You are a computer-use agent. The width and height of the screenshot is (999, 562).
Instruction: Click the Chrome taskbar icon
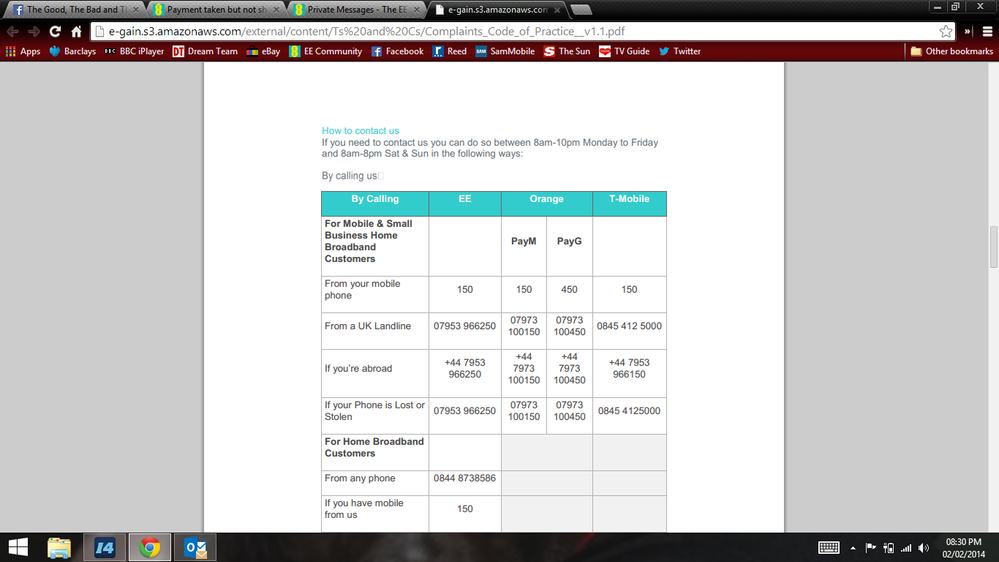click(x=150, y=547)
